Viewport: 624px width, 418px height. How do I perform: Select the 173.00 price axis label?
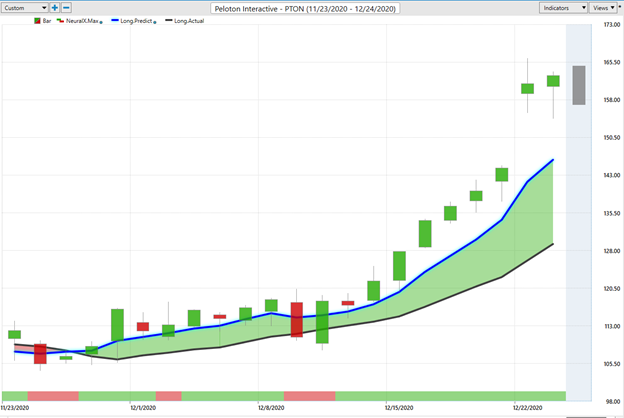(x=612, y=25)
